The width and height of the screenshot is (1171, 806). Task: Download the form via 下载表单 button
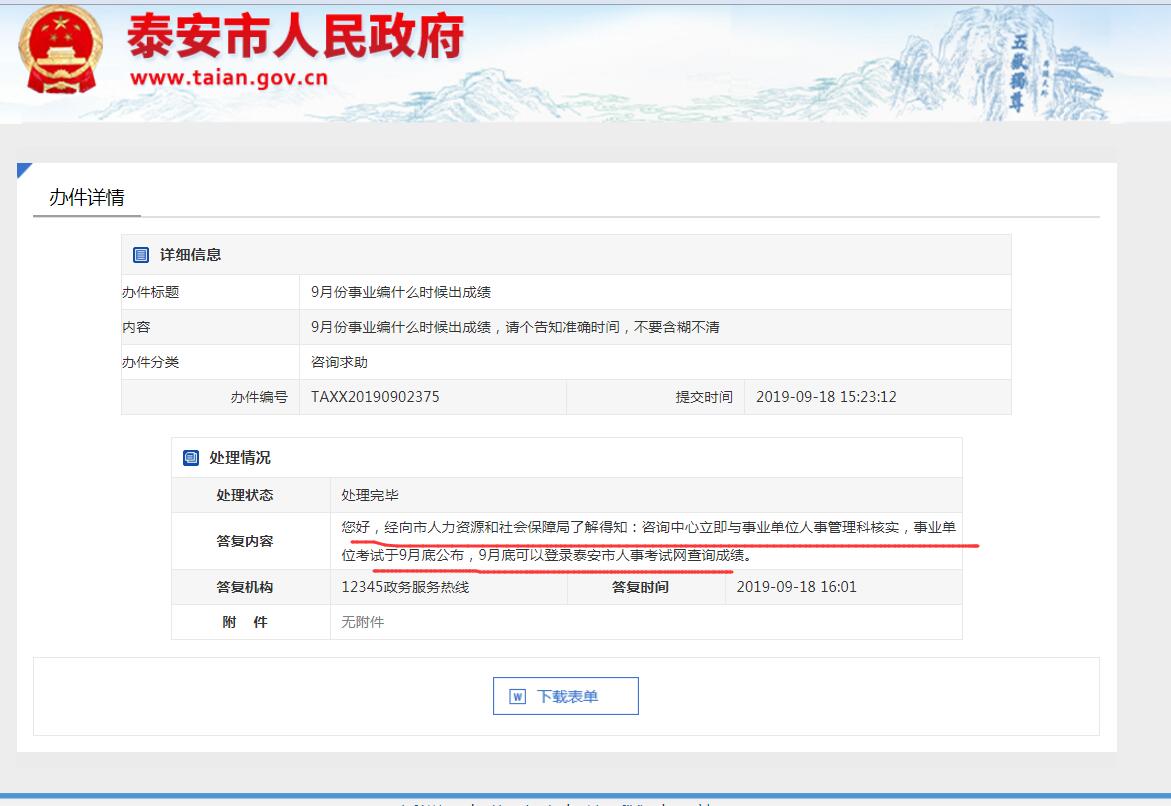tap(565, 696)
